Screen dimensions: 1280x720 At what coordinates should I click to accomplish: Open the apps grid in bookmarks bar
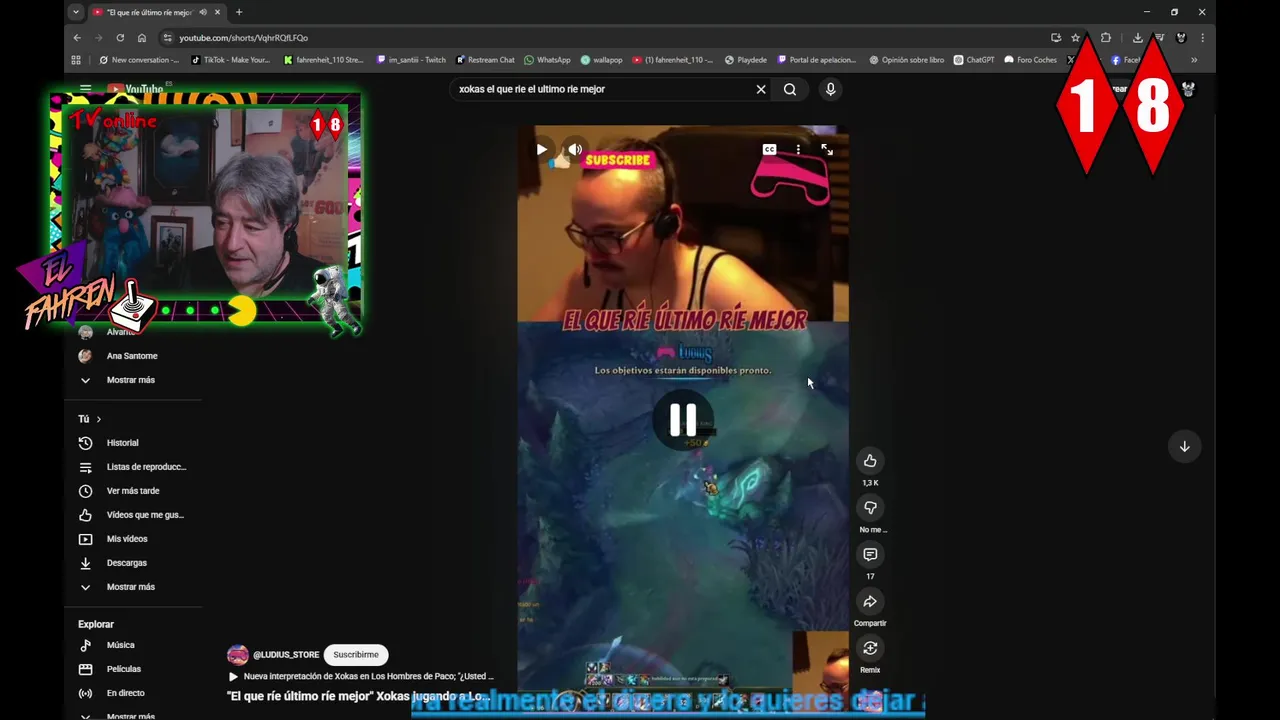[76, 60]
